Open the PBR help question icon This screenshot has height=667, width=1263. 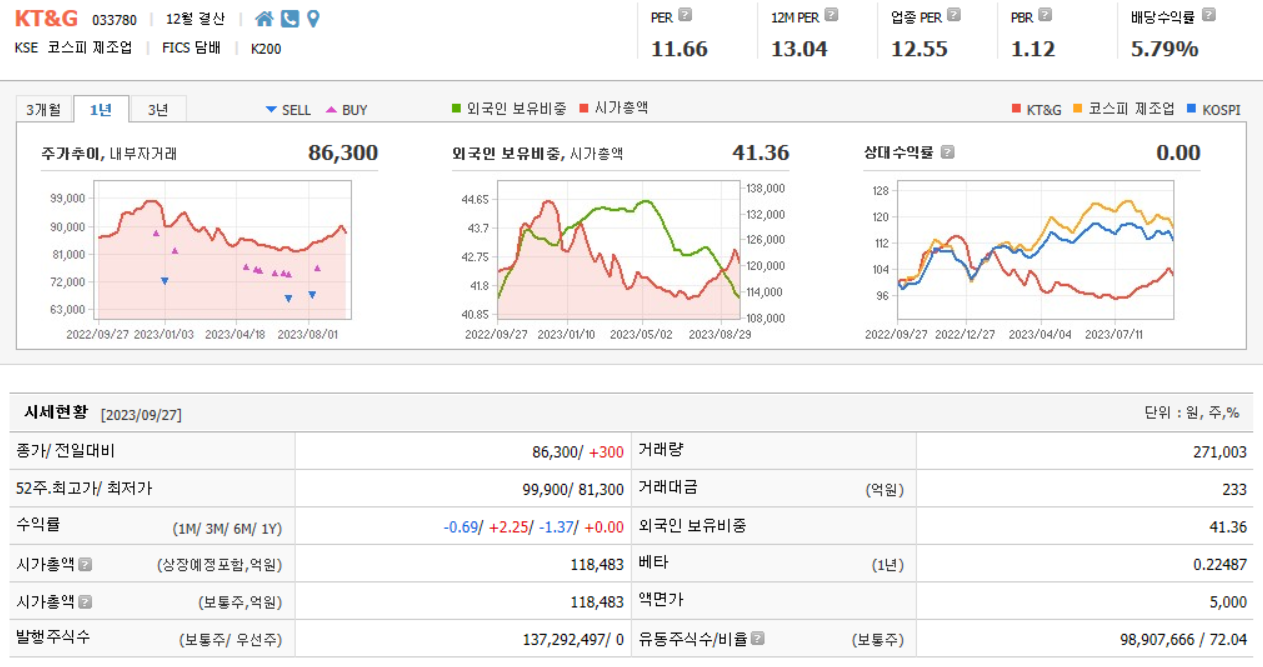1045,15
